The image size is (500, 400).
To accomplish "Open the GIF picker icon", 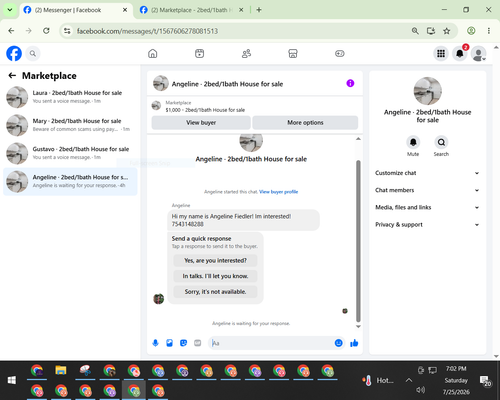I will pyautogui.click(x=198, y=343).
